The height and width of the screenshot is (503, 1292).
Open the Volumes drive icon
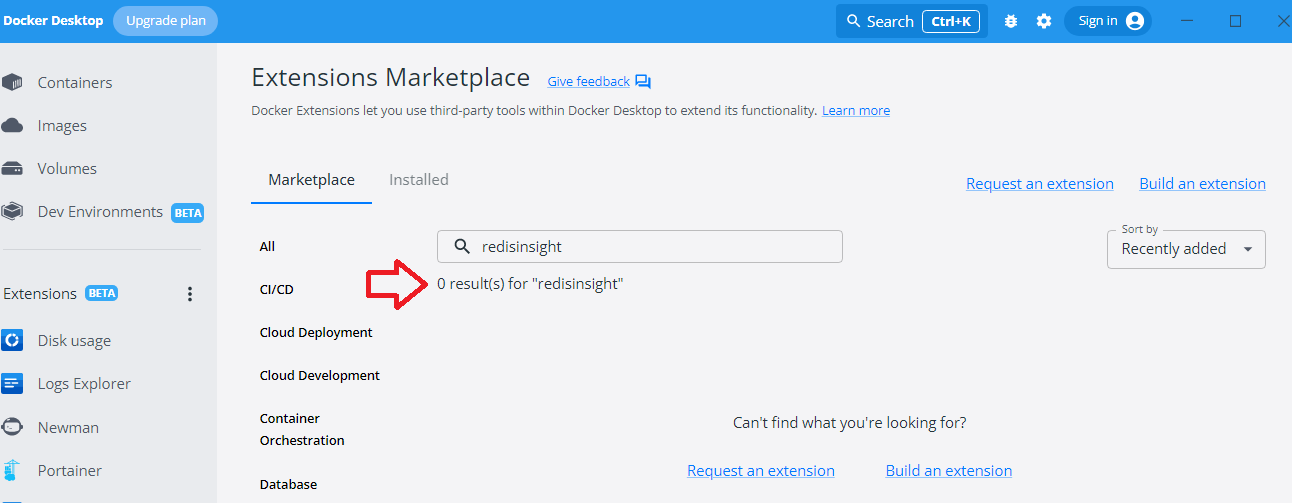pyautogui.click(x=12, y=169)
